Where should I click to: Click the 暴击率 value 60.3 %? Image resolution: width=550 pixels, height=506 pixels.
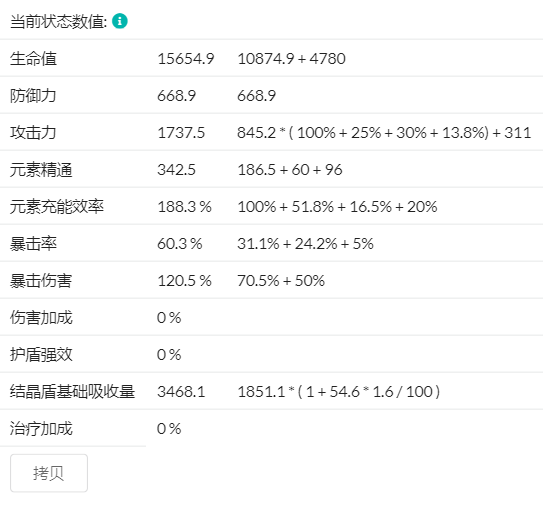(x=180, y=244)
